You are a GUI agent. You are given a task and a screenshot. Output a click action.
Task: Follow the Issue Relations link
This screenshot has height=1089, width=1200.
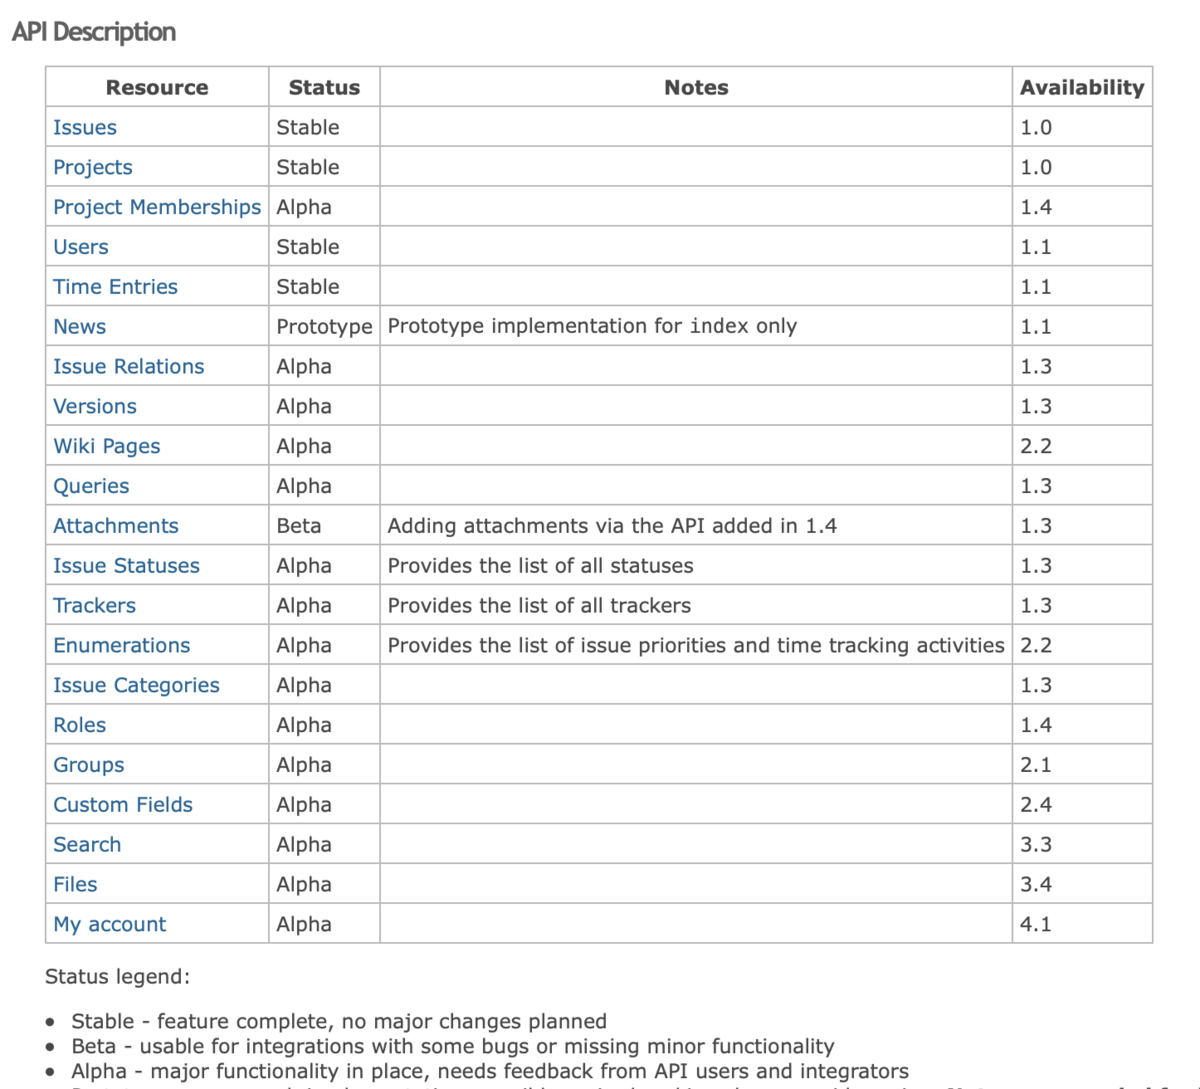coord(128,366)
